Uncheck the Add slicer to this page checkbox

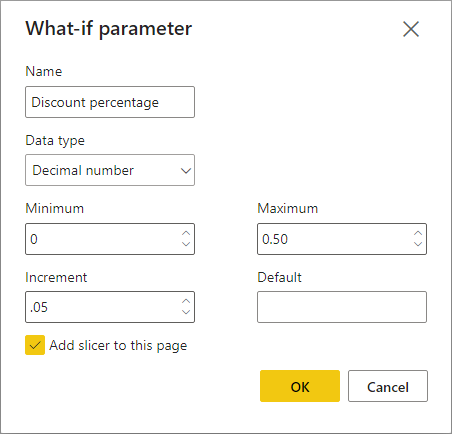pos(35,345)
